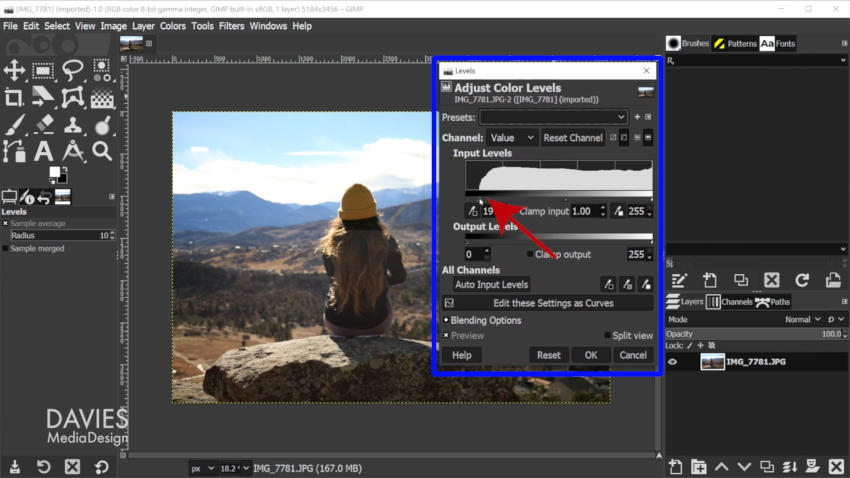850x478 pixels.
Task: Open the Colors menu
Action: coord(172,25)
